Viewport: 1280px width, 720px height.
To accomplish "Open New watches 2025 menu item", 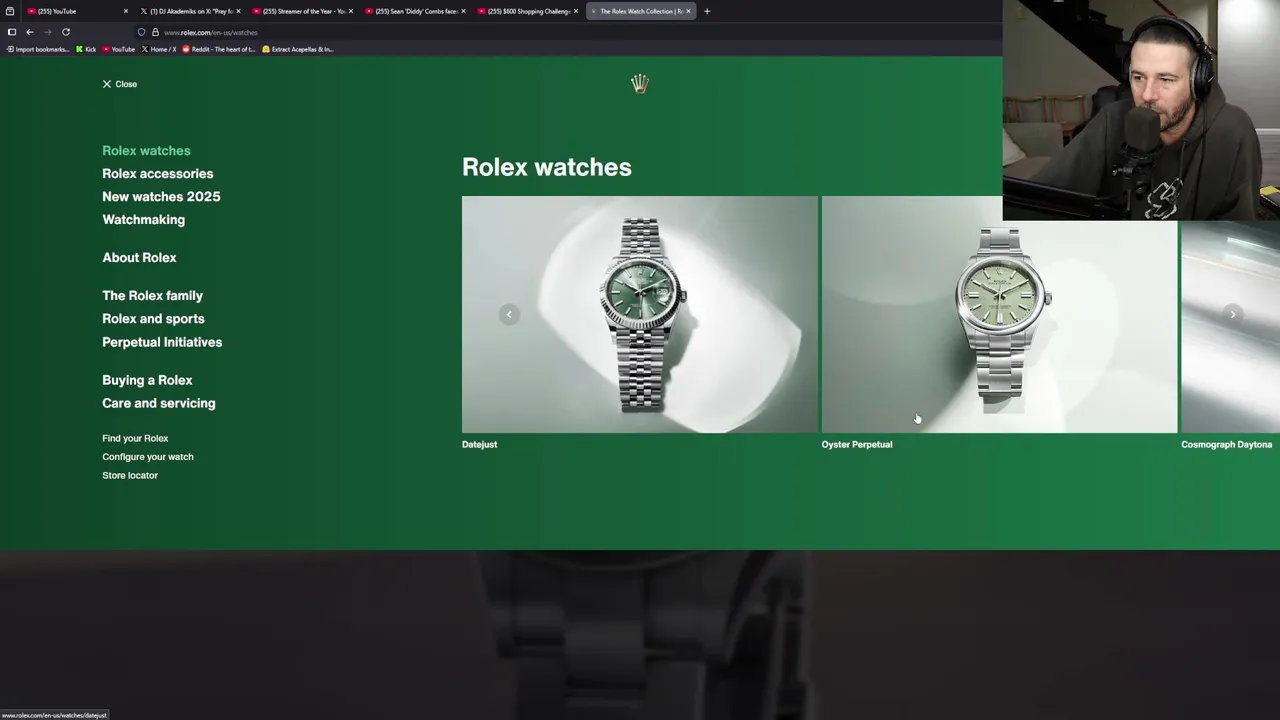I will pyautogui.click(x=161, y=197).
